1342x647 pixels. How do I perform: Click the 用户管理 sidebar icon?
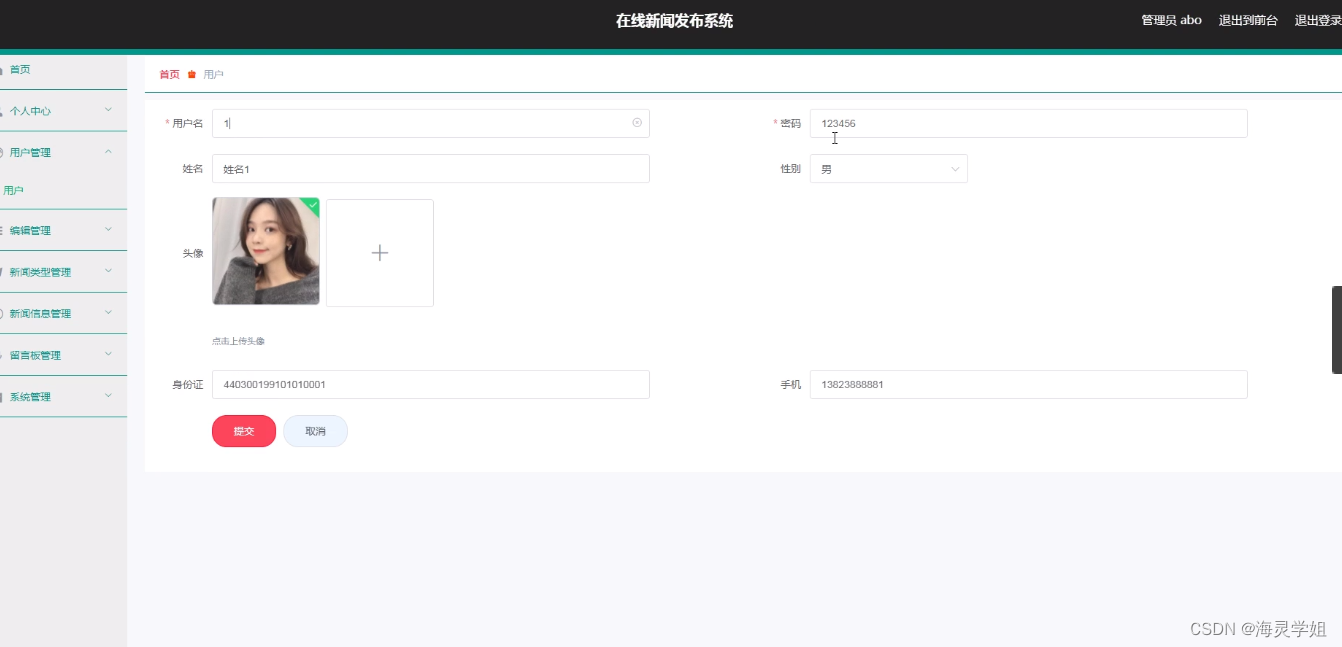coord(3,151)
